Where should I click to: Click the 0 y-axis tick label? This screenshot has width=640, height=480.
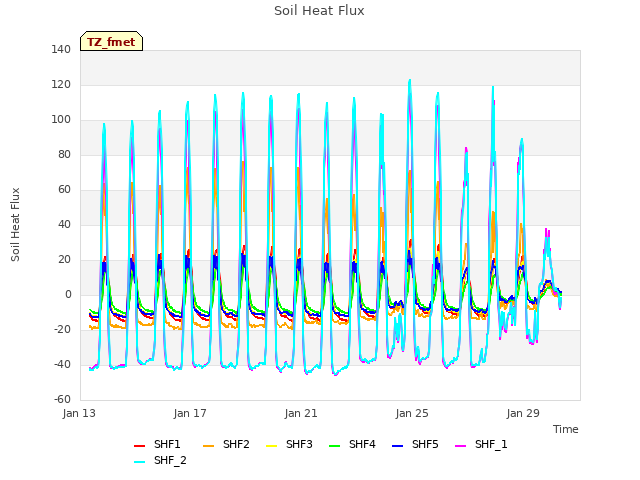(68, 295)
